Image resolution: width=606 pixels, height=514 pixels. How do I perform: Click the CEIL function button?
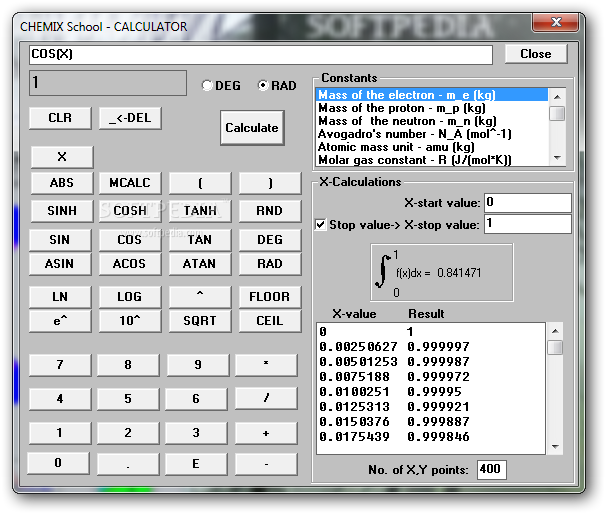tap(270, 321)
